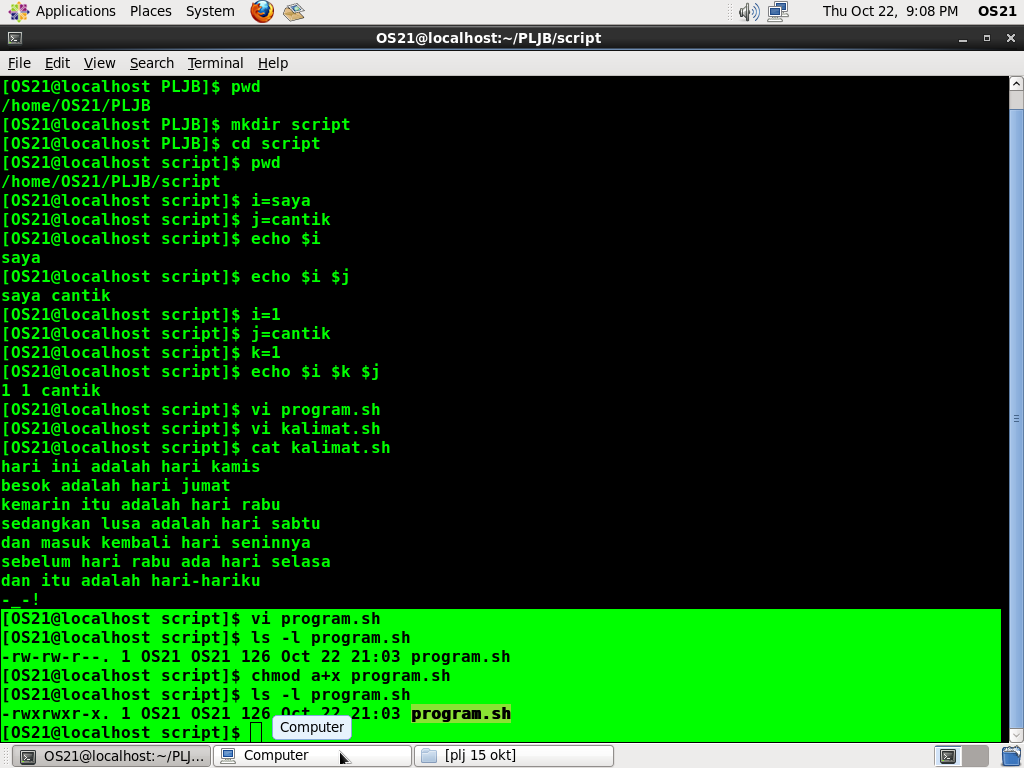Click the terminal cursor at prompt
The width and height of the screenshot is (1024, 768).
pos(256,733)
